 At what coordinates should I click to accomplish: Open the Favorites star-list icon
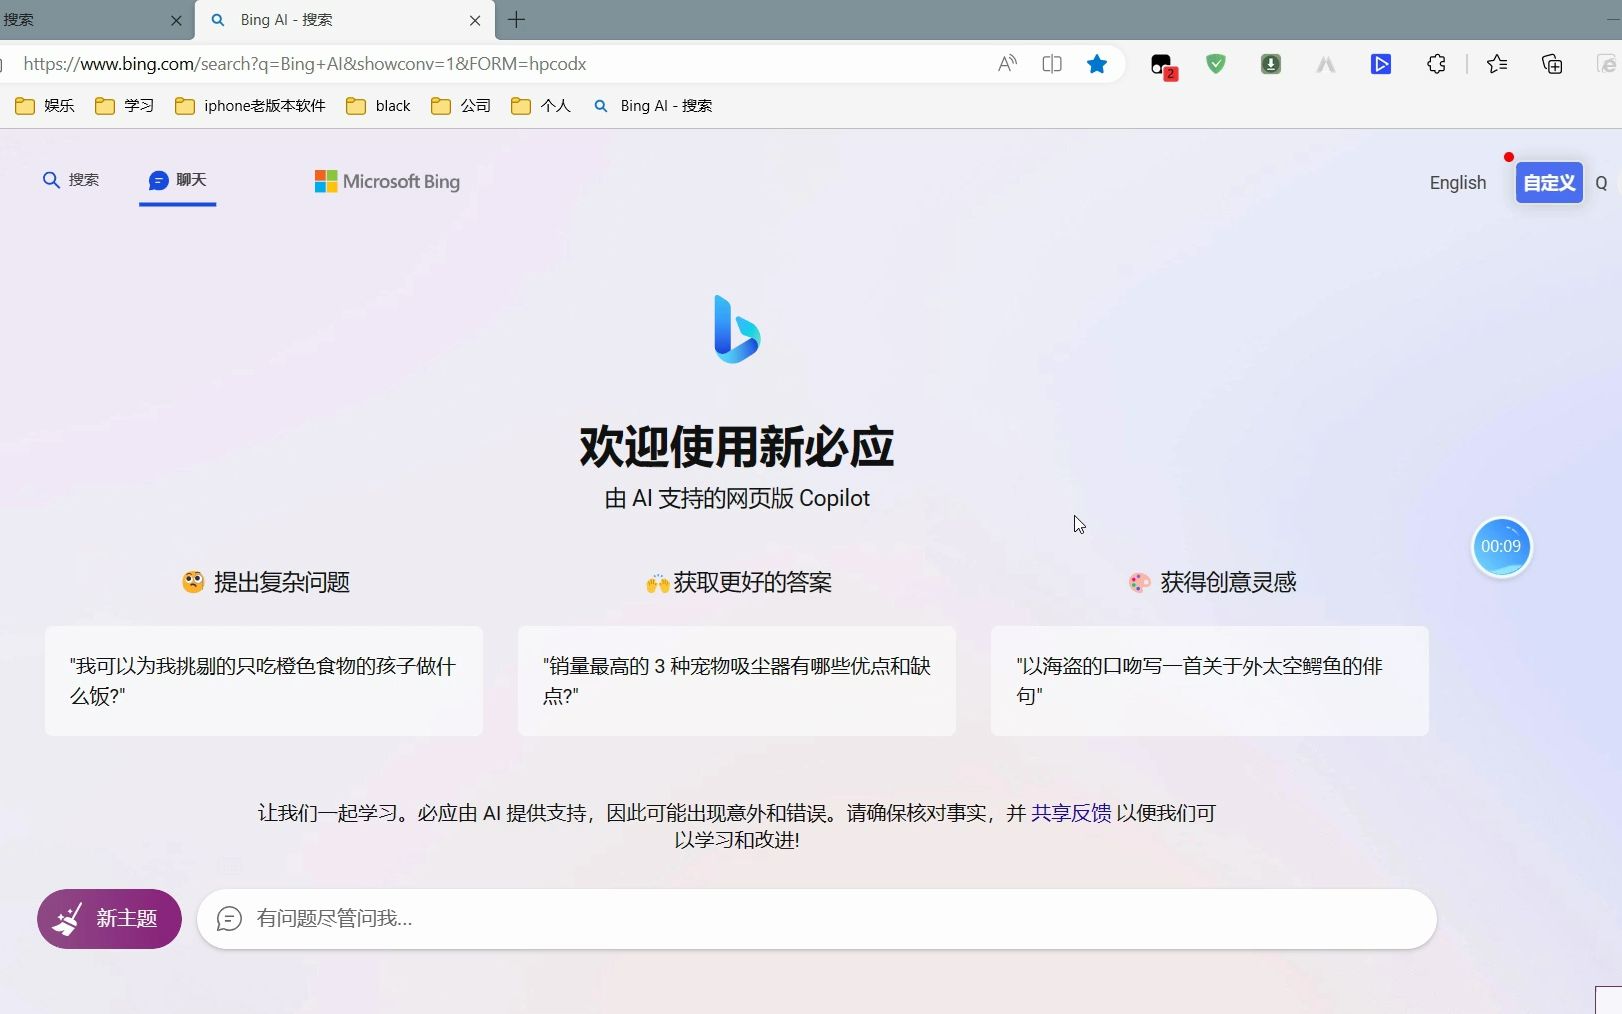(1497, 64)
